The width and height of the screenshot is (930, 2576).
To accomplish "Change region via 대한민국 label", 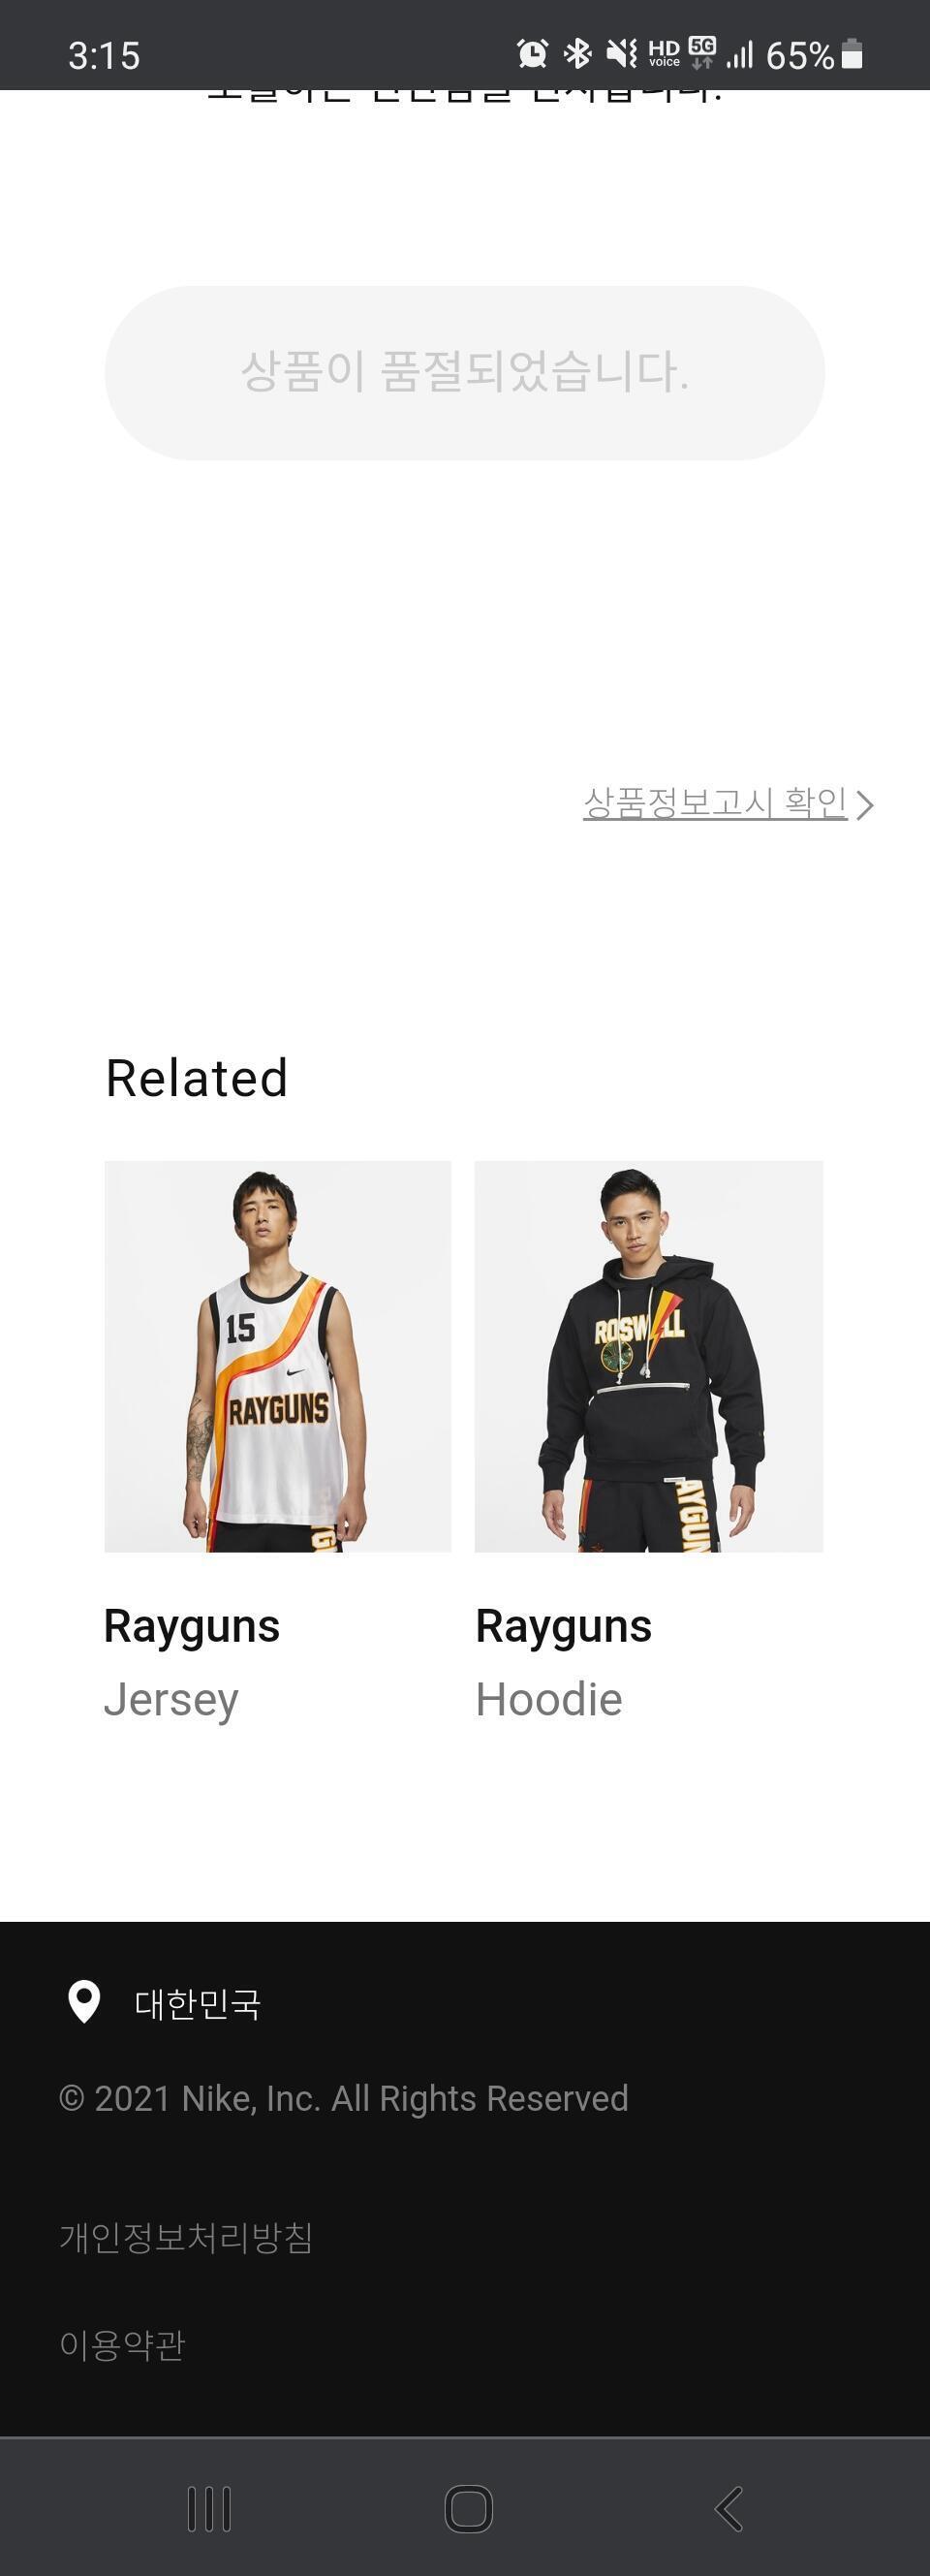I will tap(198, 2004).
